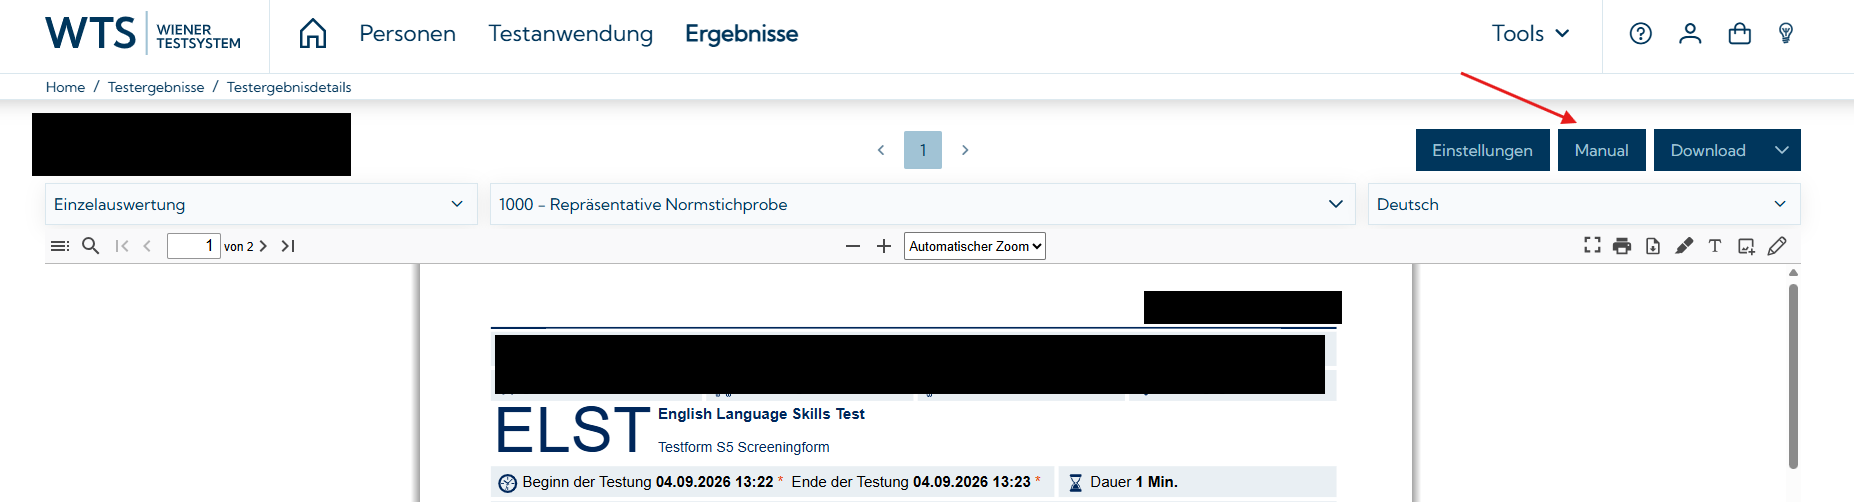This screenshot has height=502, width=1854.
Task: Go to next PDF page
Action: (x=263, y=246)
